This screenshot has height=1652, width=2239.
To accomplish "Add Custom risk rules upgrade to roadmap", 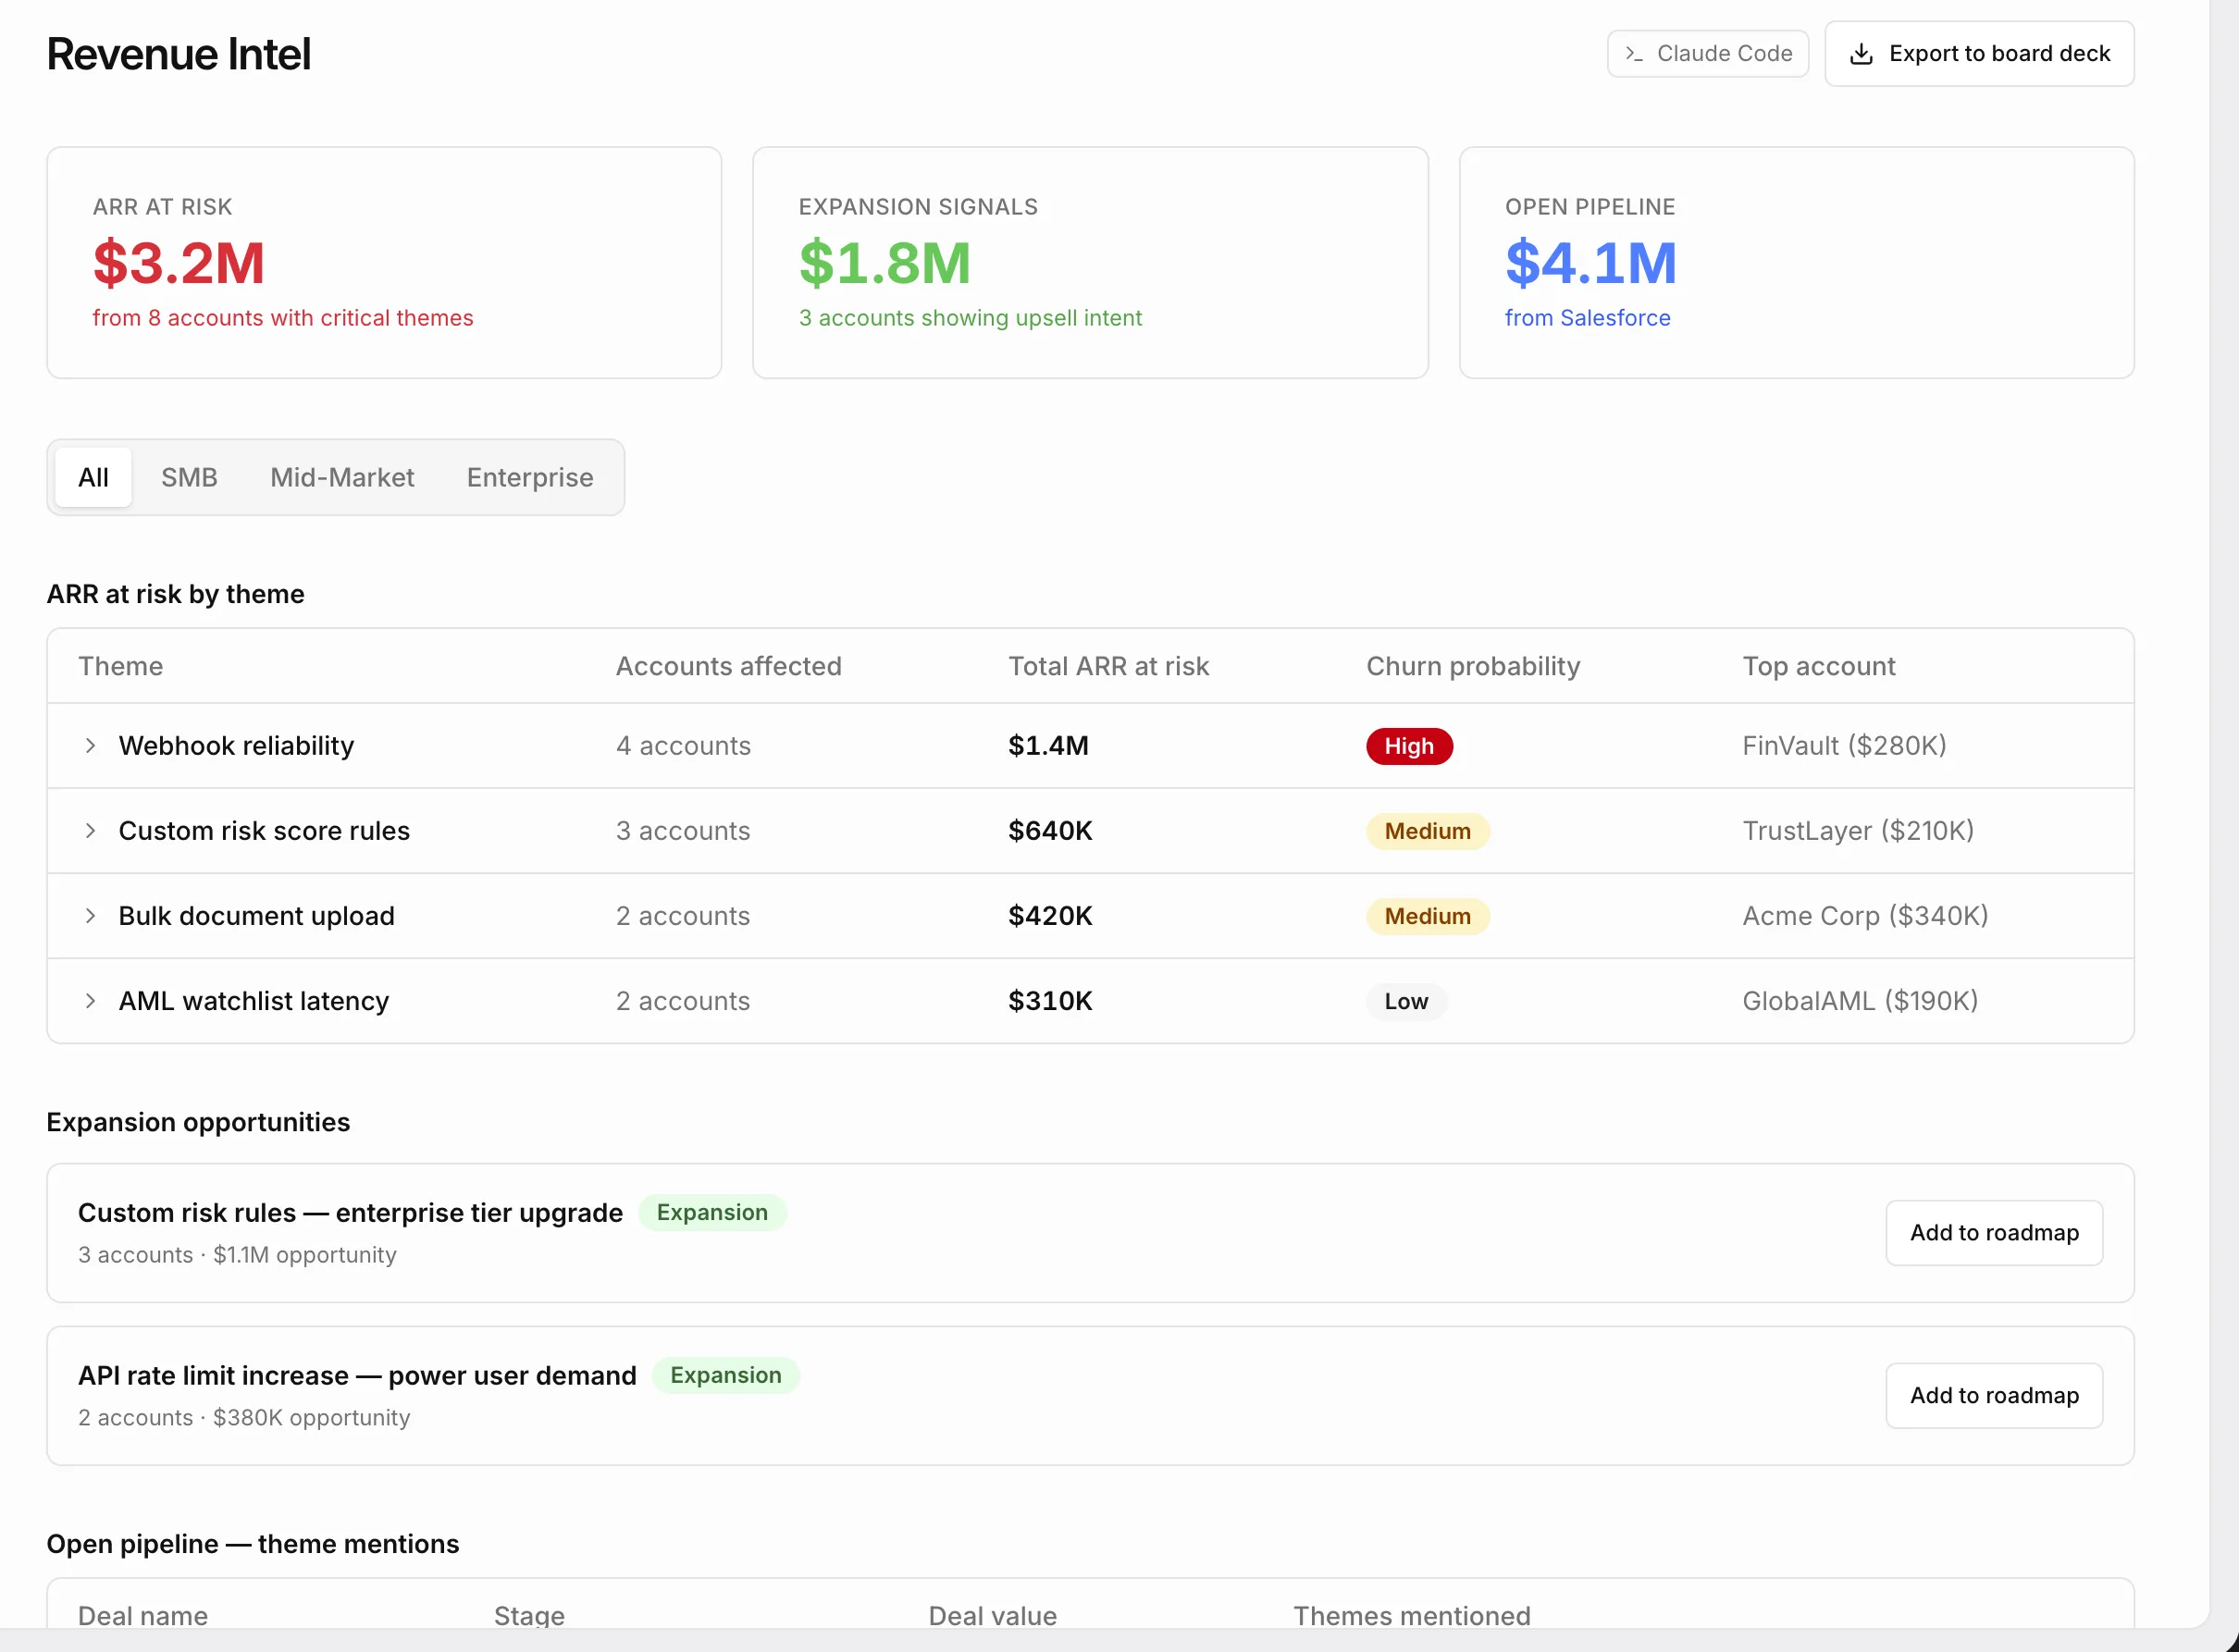I will (1994, 1233).
